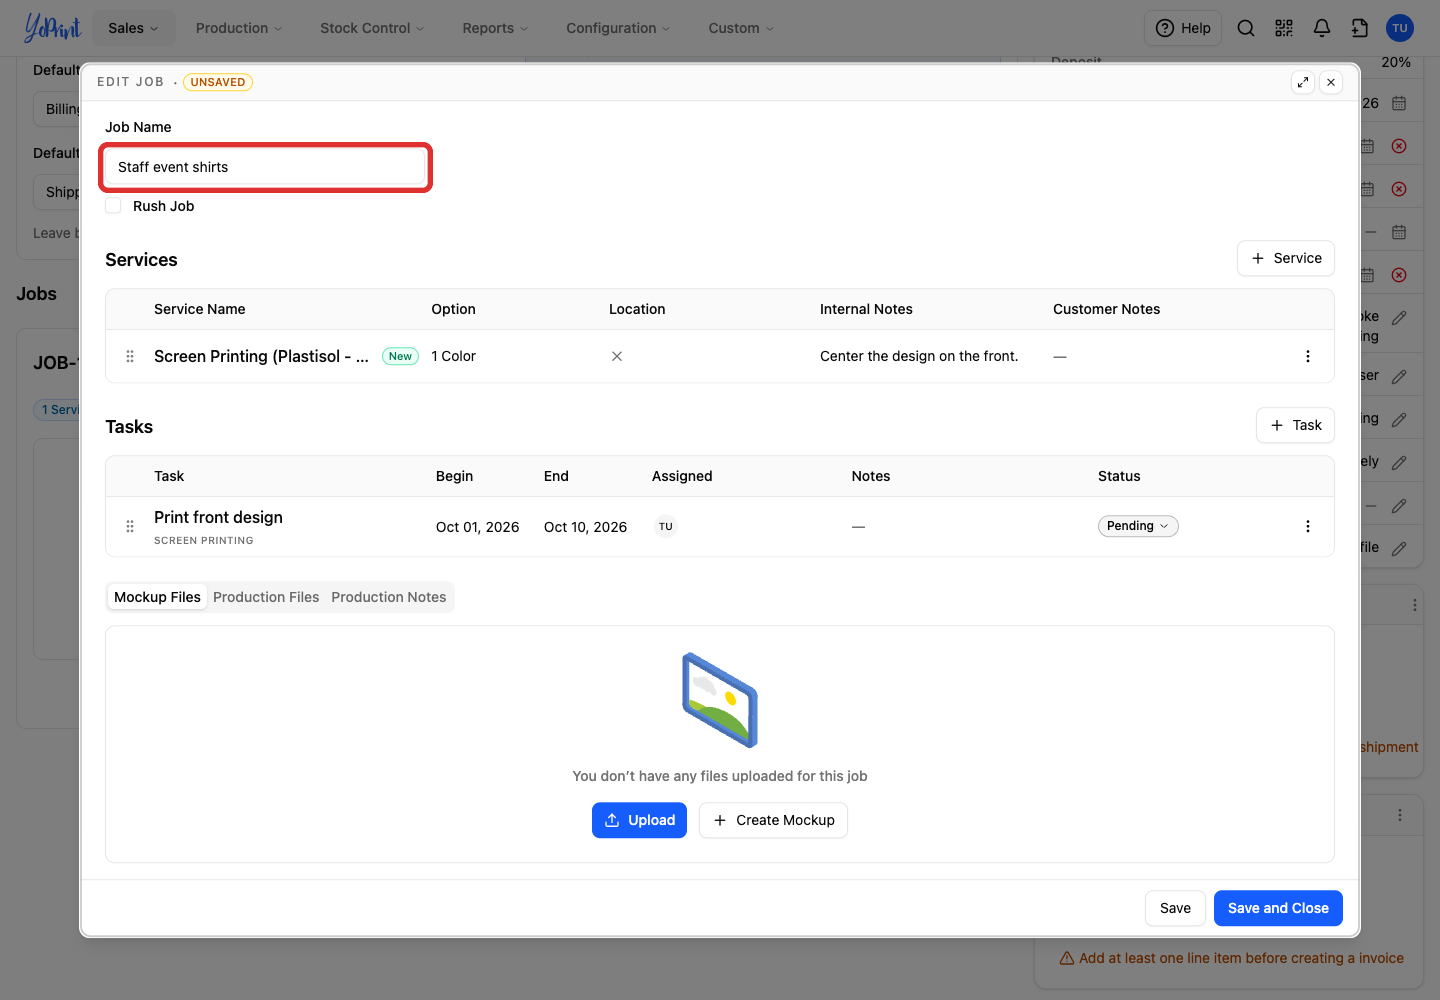Grab the Print front design task drag handle

pos(130,526)
